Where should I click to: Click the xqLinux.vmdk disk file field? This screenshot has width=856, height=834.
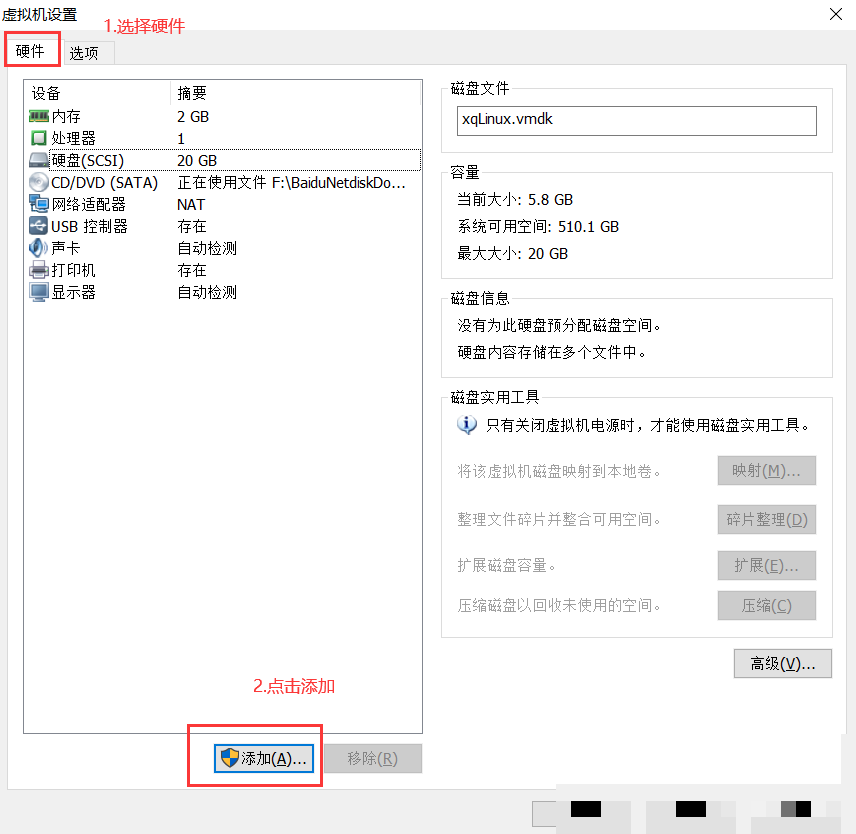637,121
